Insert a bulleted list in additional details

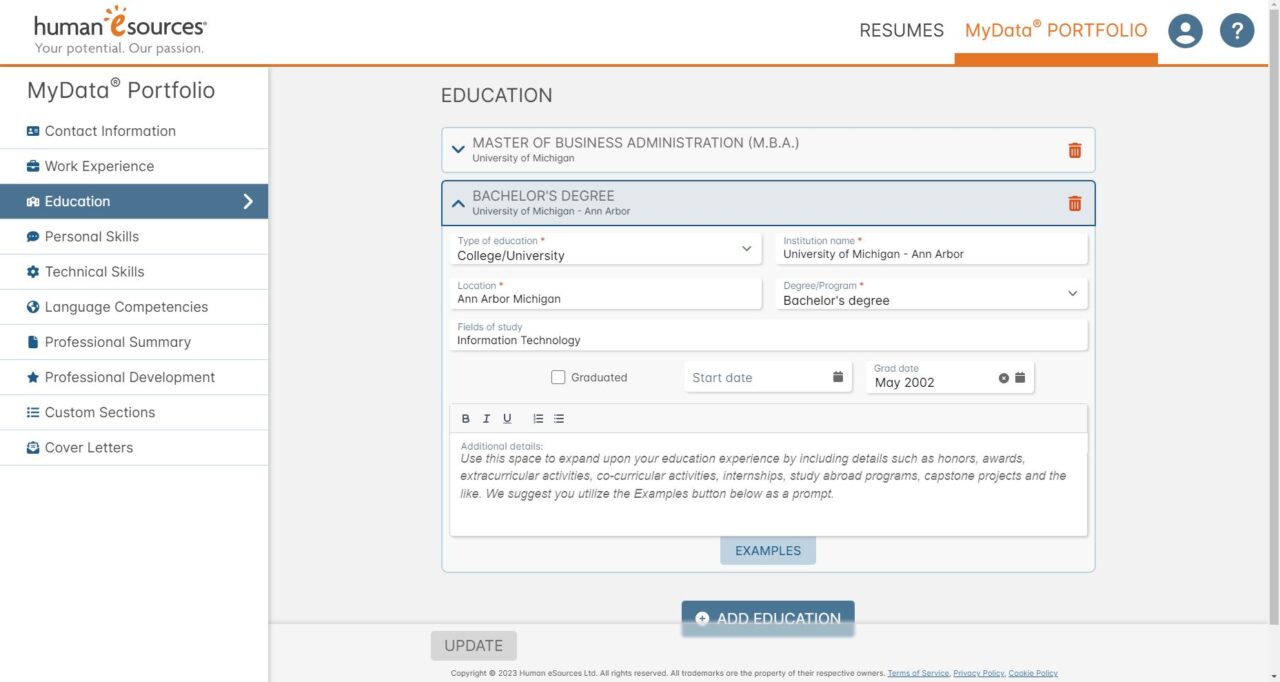tap(558, 418)
